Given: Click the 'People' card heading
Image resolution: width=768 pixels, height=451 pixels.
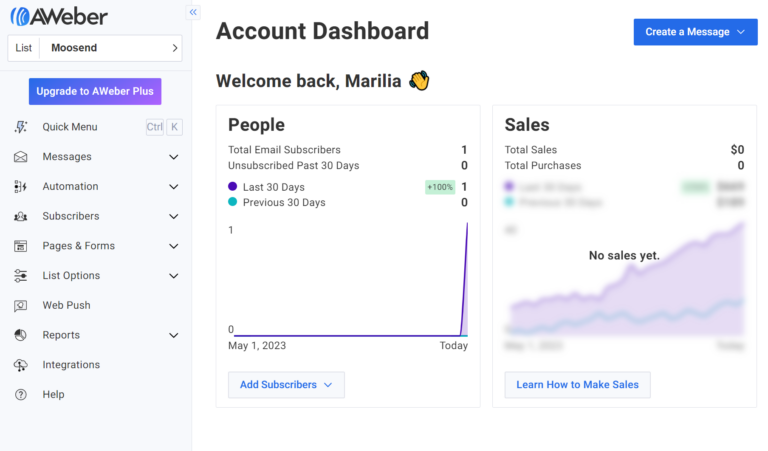Looking at the screenshot, I should click(257, 125).
